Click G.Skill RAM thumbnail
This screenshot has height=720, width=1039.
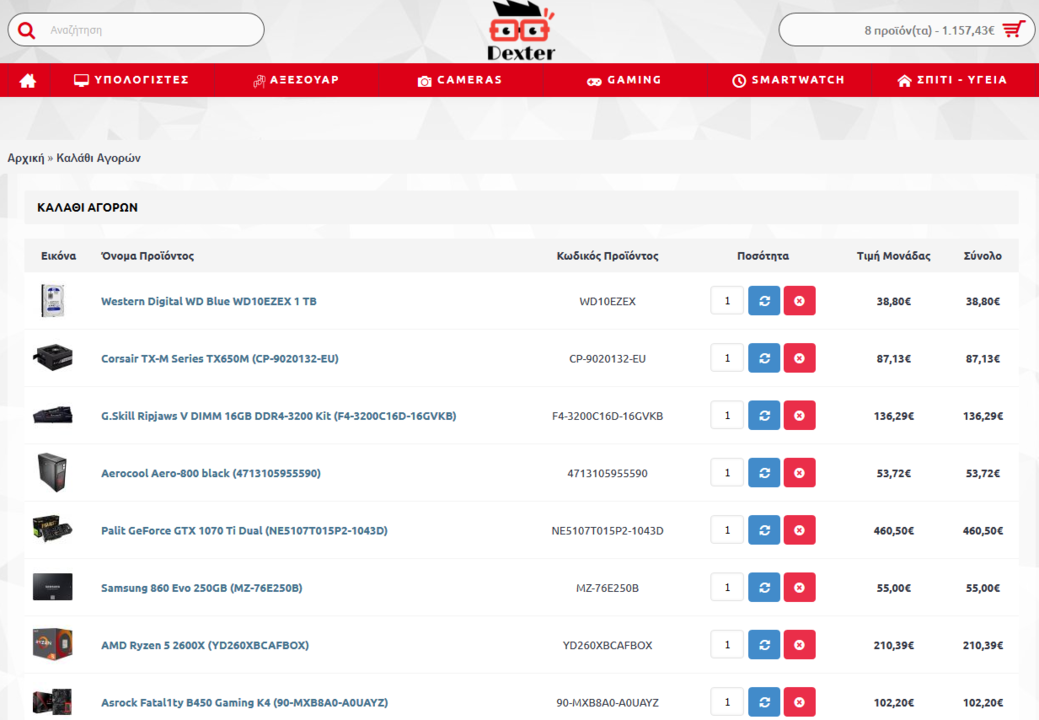pos(52,415)
